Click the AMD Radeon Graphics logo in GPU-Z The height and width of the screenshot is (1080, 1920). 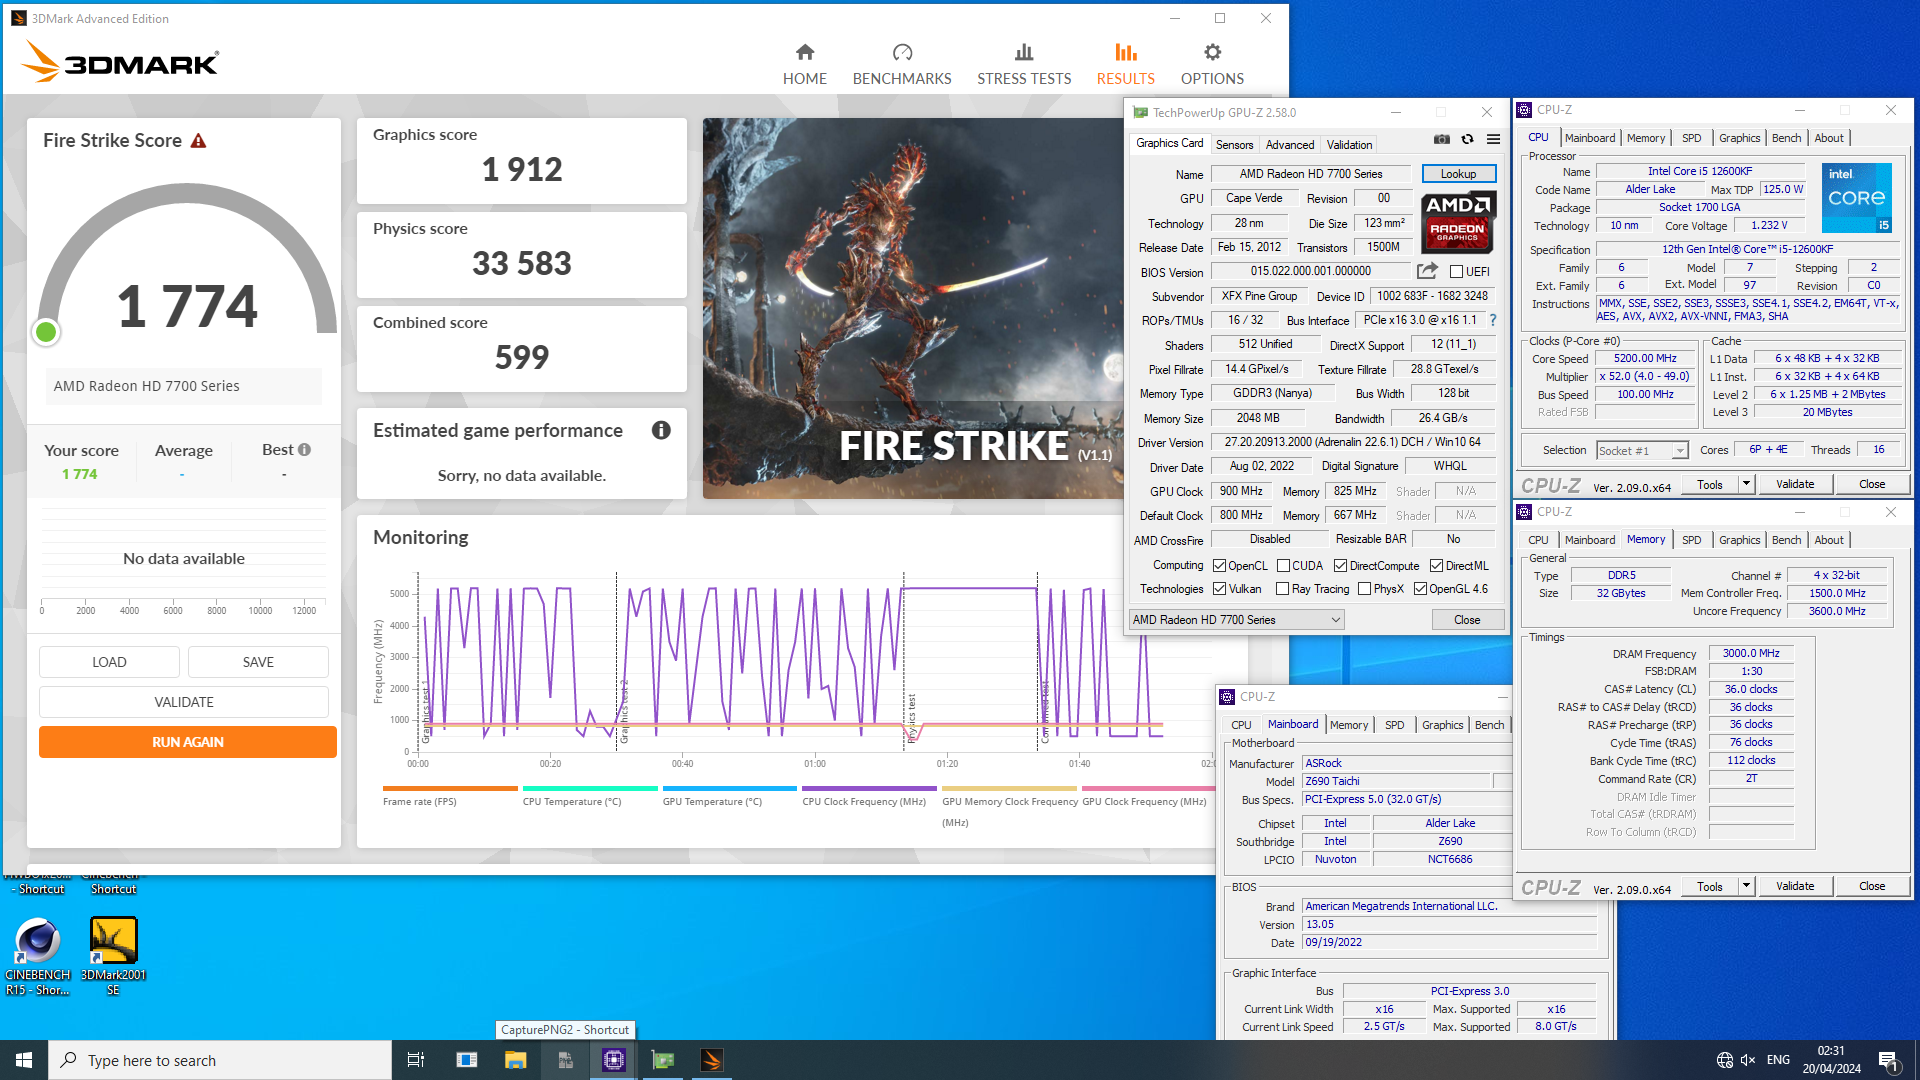1458,221
